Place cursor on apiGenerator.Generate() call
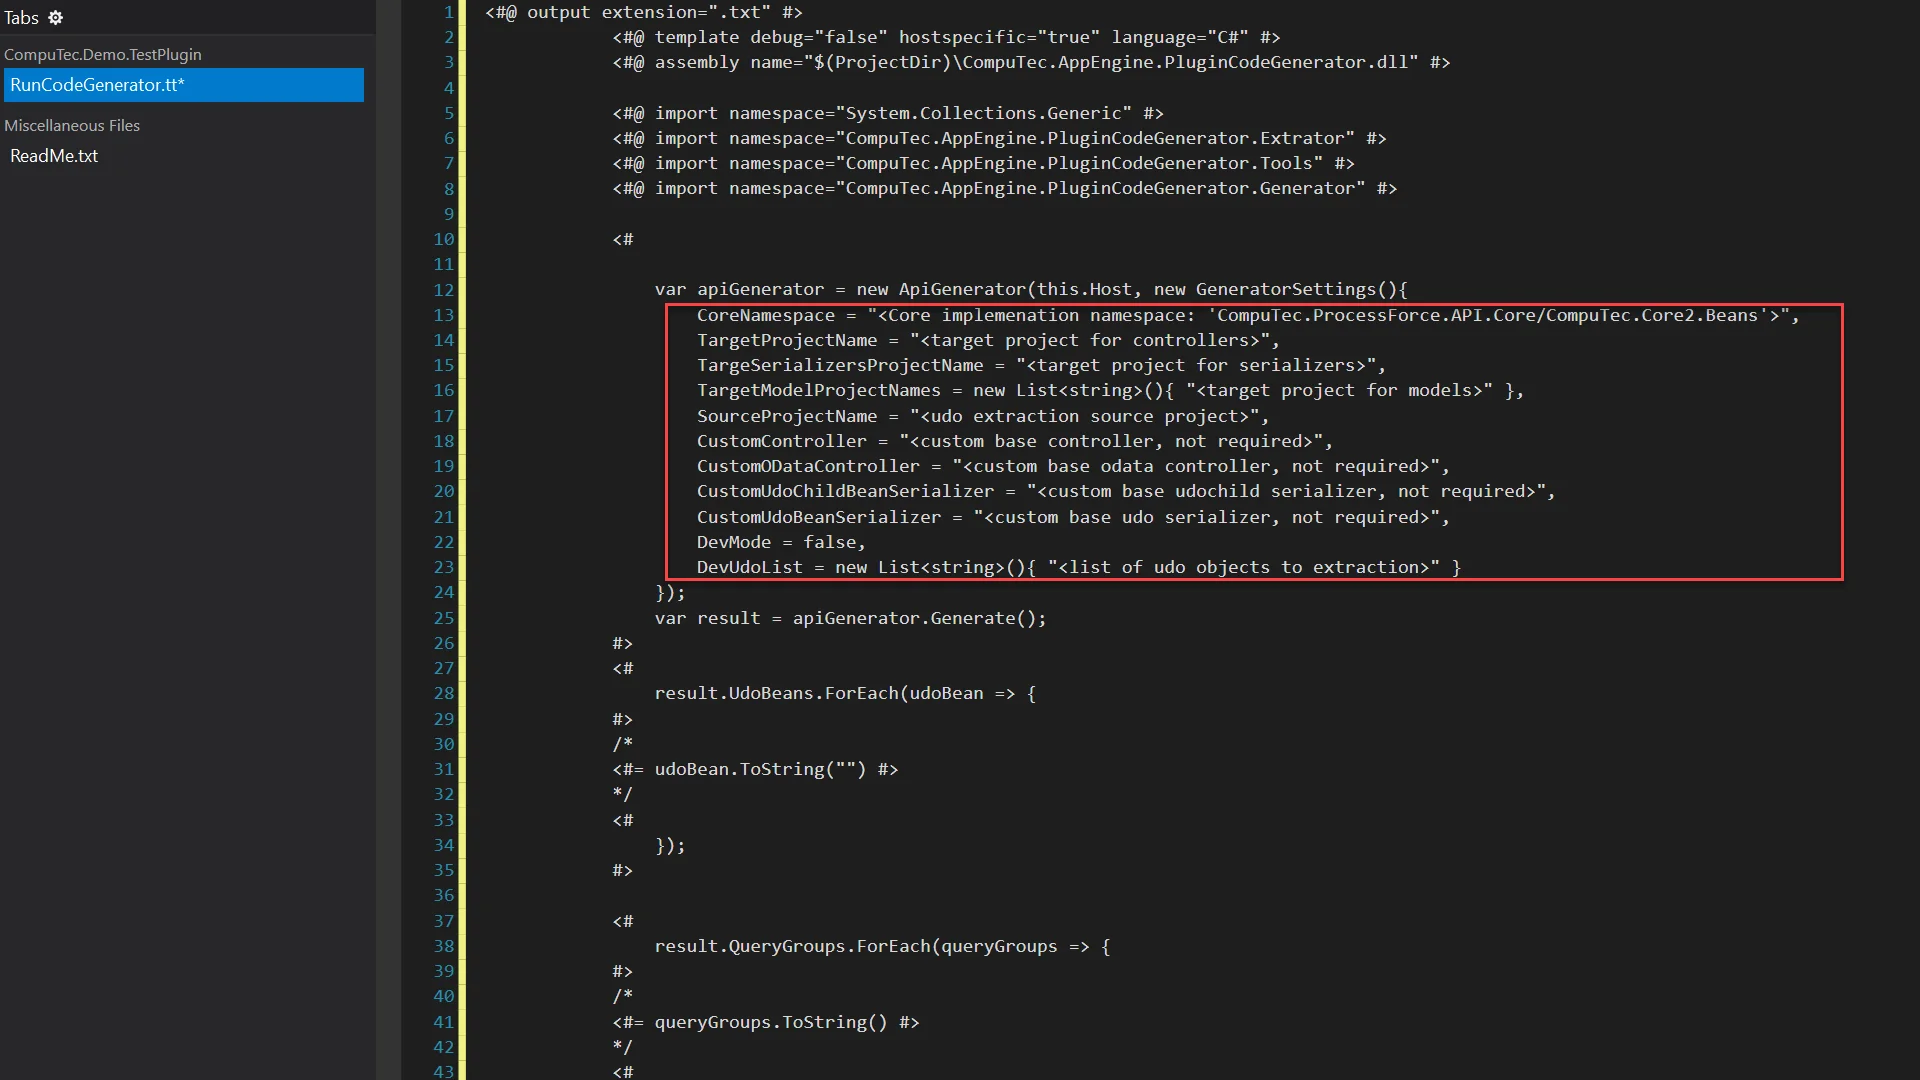Viewport: 1920px width, 1080px height. pos(918,618)
